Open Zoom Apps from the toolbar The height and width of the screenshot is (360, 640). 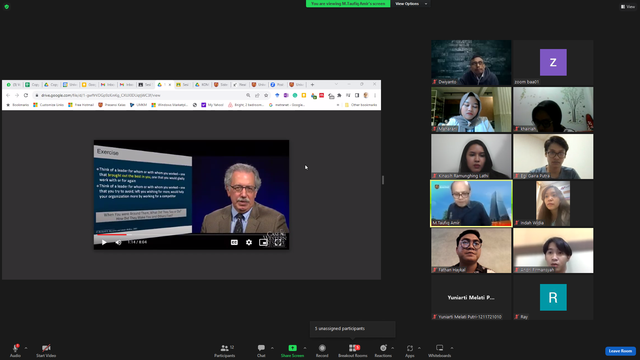tap(410, 350)
